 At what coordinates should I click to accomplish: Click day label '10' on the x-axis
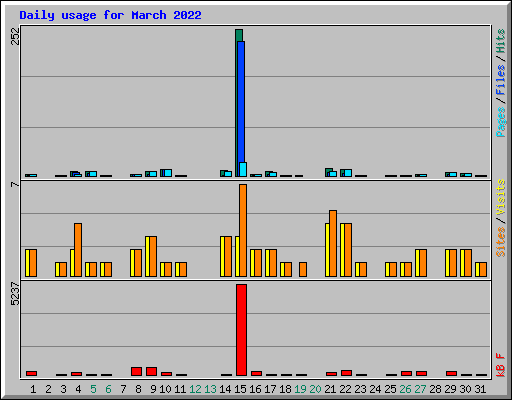click(165, 389)
